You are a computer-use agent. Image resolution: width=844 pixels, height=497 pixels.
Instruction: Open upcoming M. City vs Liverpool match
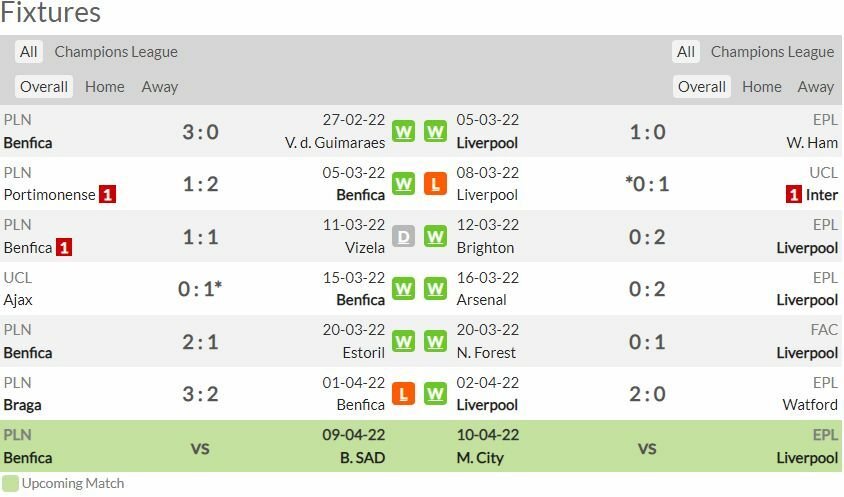(647, 448)
